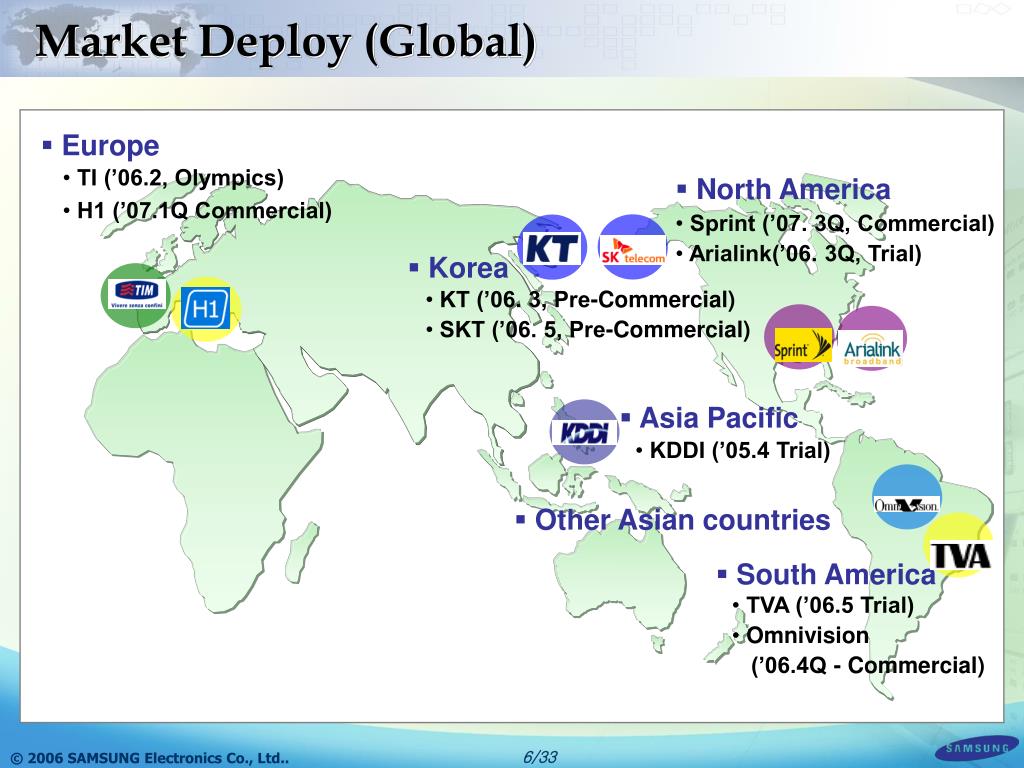Select the Asia Pacific heading
Screen dimensions: 1024x768
coord(718,418)
